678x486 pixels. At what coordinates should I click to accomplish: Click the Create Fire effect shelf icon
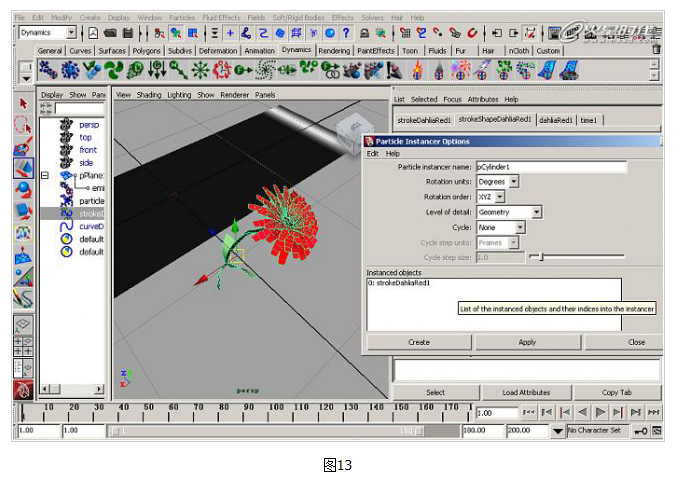417,70
